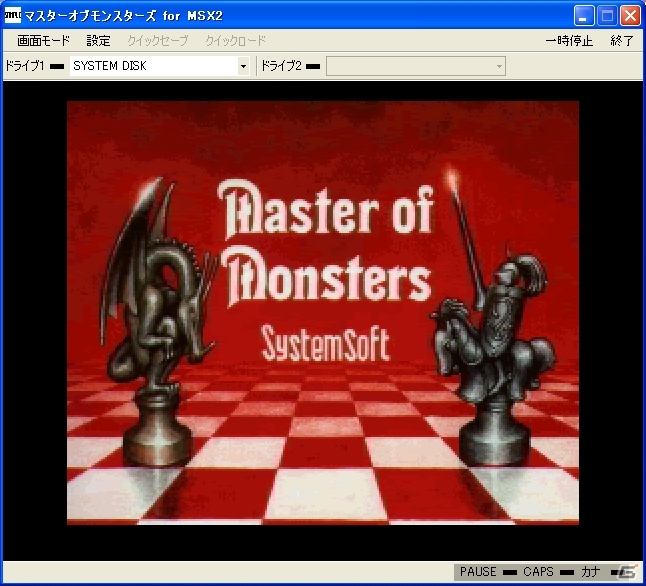Expand the ドライブ1 SYSTEM DISK dropdown arrow
Screen dimensions: 646x586
(x=243, y=66)
